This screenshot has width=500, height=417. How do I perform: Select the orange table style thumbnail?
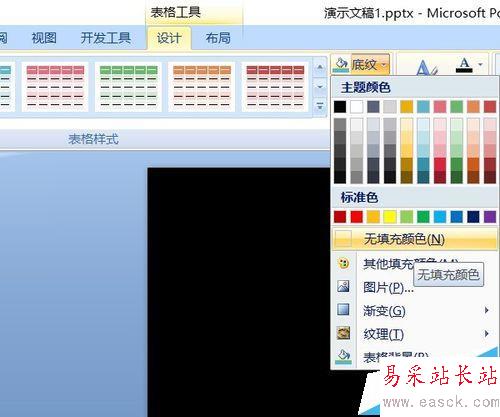click(x=202, y=87)
